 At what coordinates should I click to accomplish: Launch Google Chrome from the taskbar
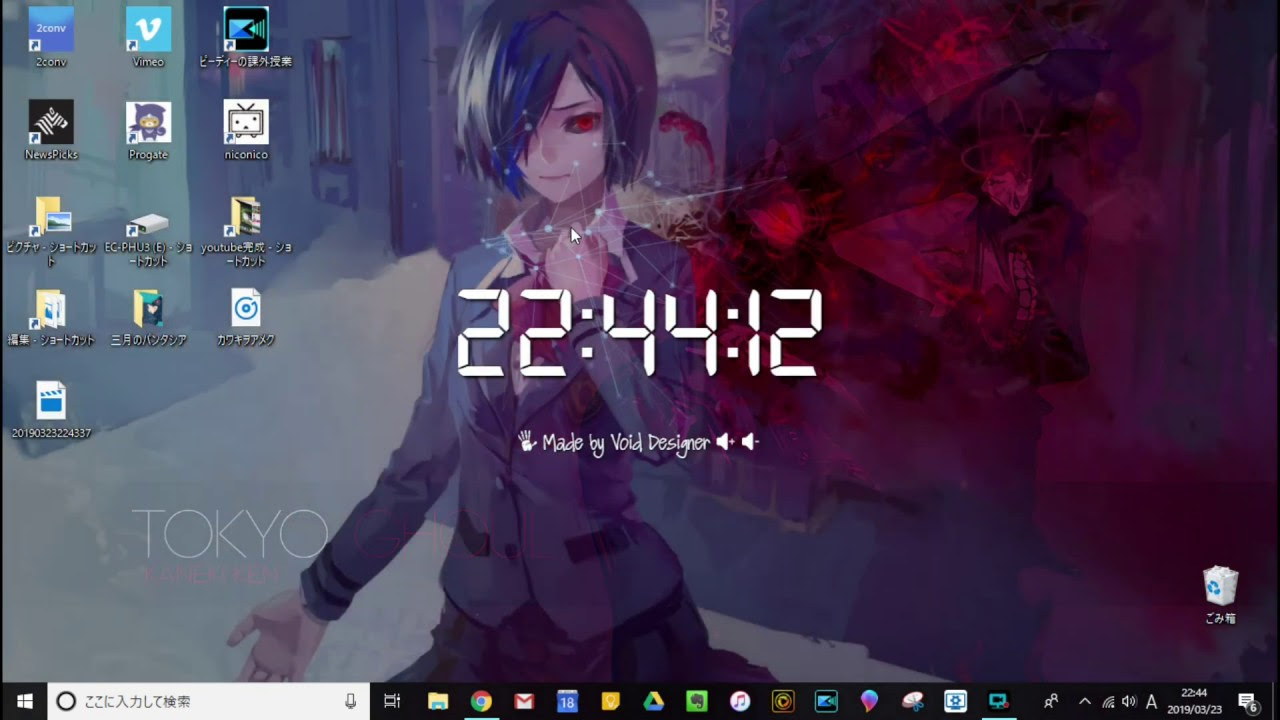tap(481, 701)
